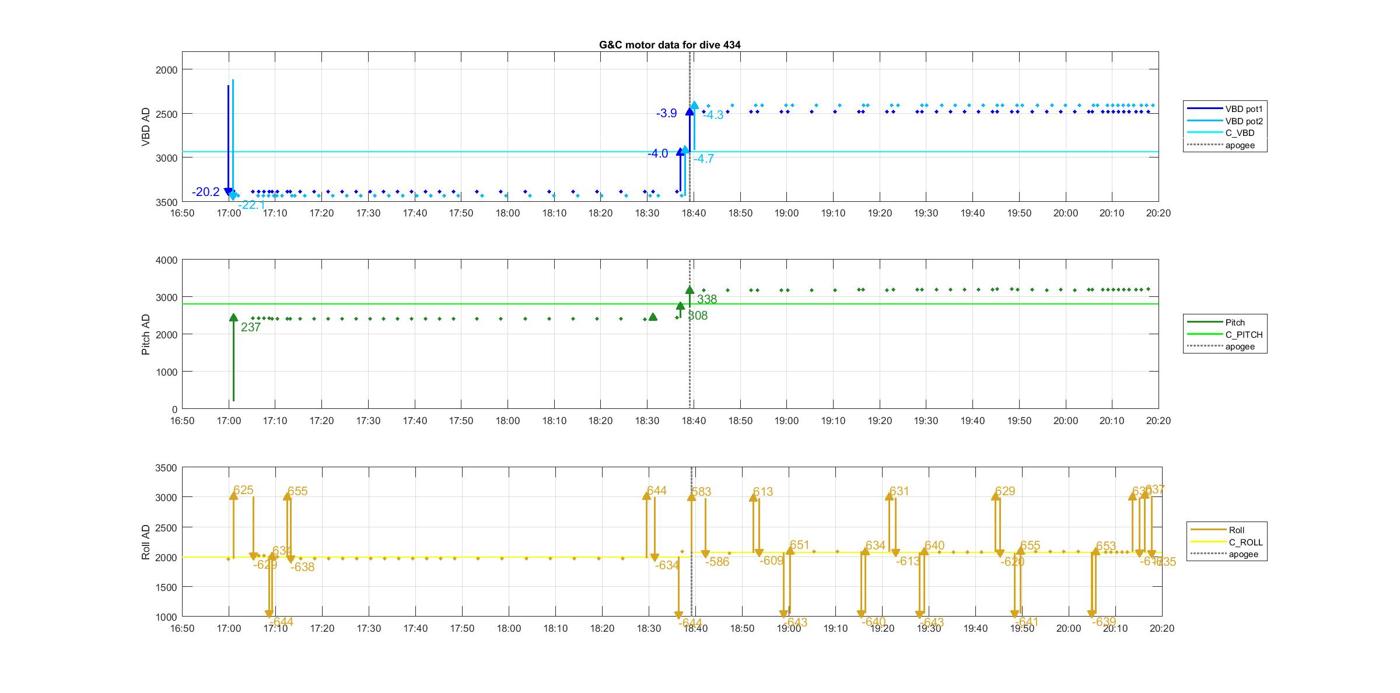This screenshot has height=693, width=1400.
Task: Click the -634 roll data label
Action: (x=667, y=565)
